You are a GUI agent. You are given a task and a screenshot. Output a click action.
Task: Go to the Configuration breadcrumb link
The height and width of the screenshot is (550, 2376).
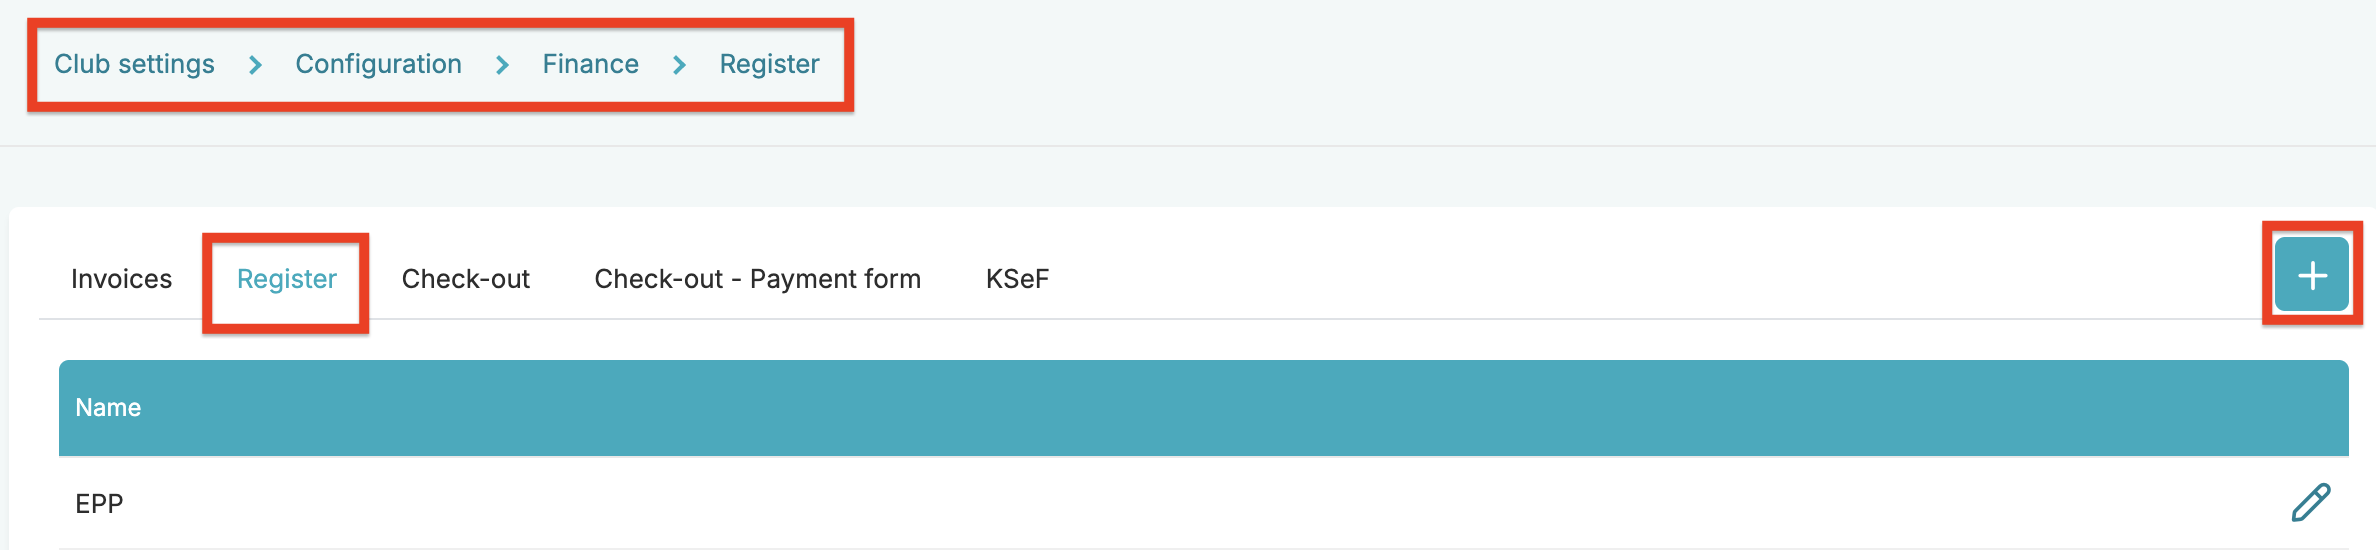click(x=378, y=64)
